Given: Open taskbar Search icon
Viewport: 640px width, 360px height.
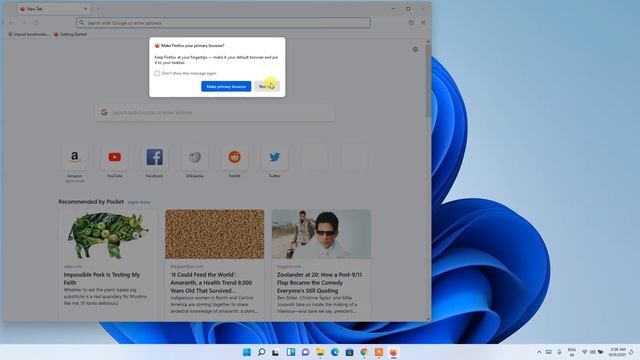Looking at the screenshot, I should pos(261,352).
